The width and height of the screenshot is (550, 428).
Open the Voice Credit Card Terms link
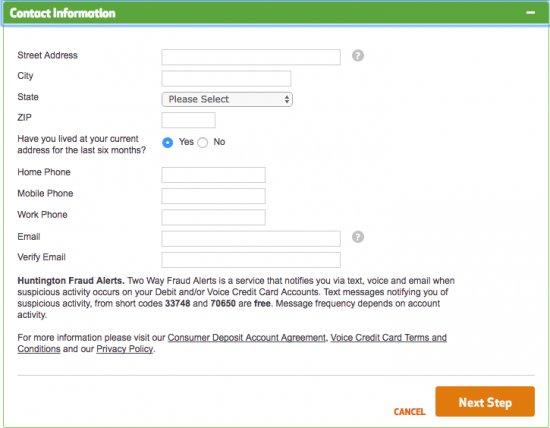click(388, 337)
